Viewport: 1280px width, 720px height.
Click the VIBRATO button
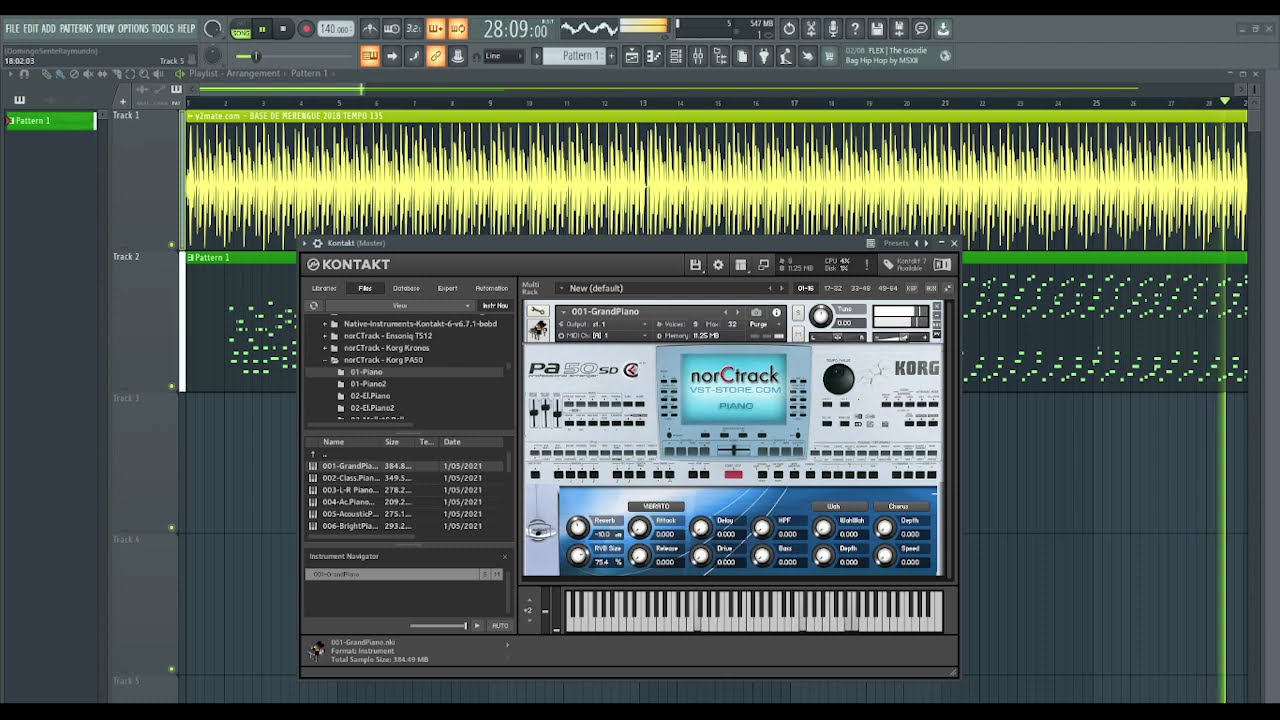657,506
